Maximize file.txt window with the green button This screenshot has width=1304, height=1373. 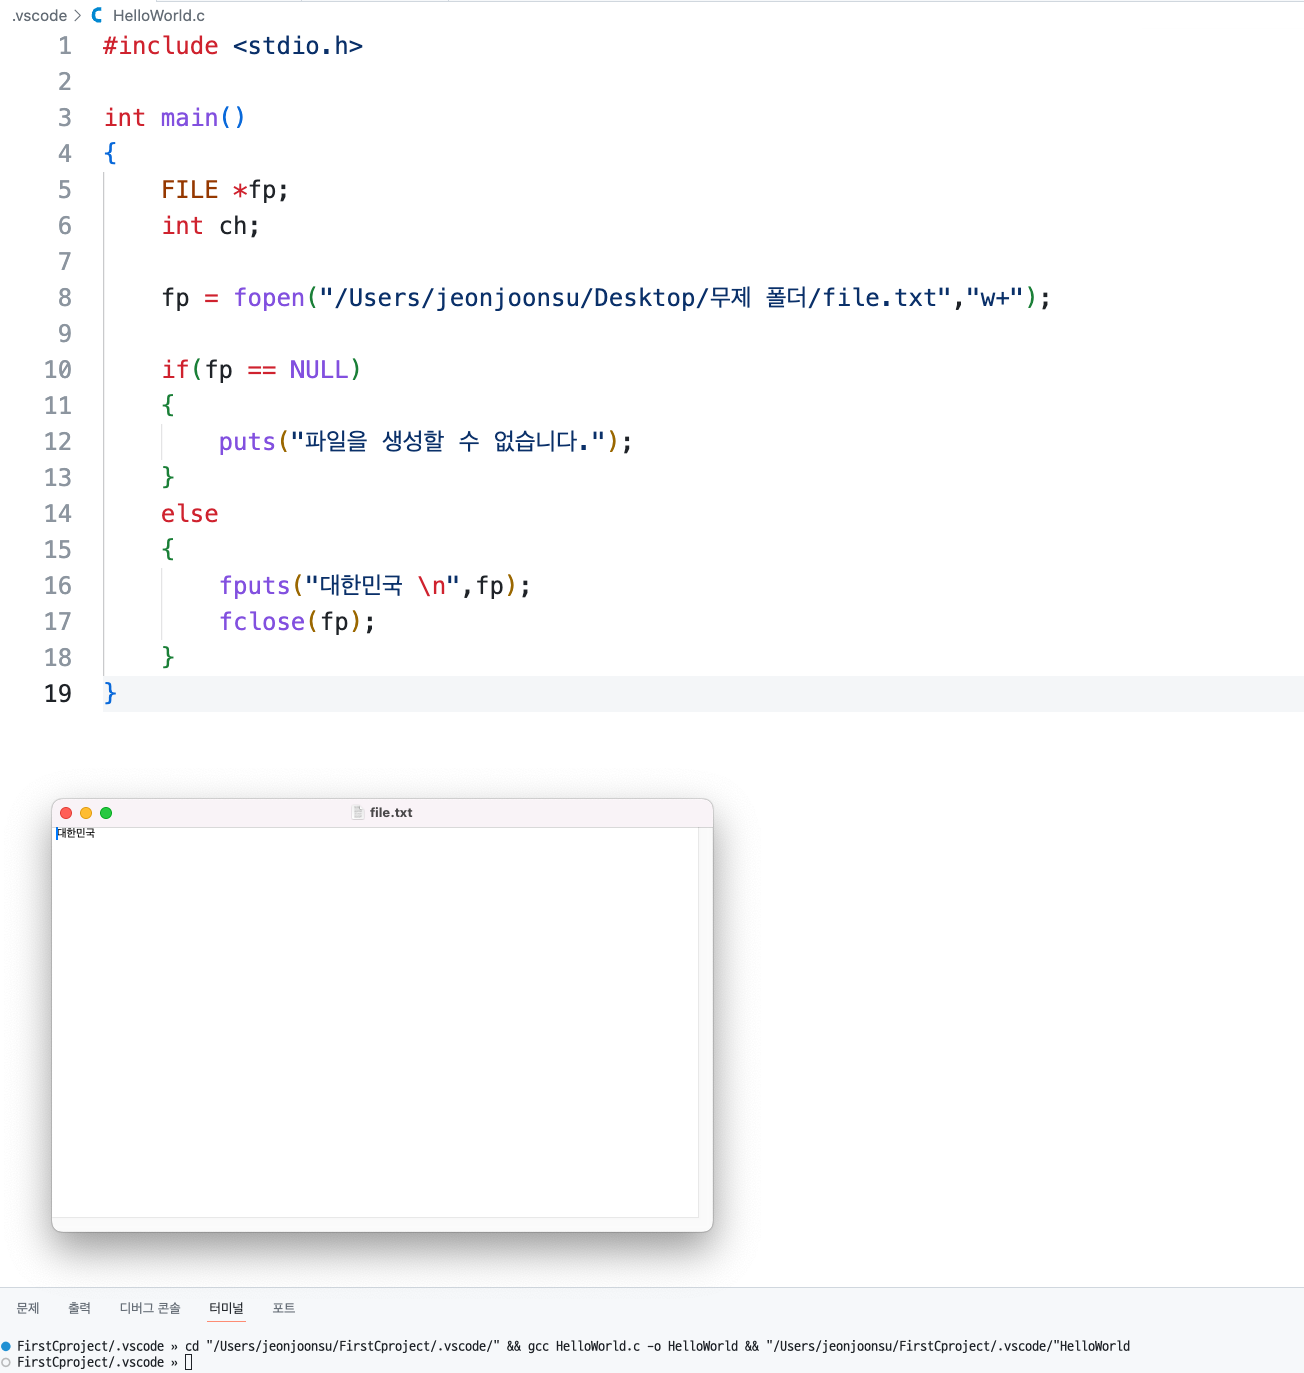click(x=106, y=813)
